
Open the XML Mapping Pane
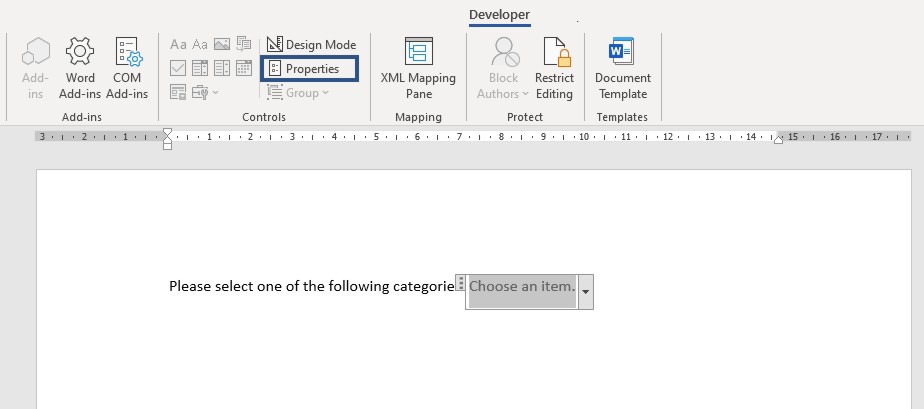coord(418,68)
